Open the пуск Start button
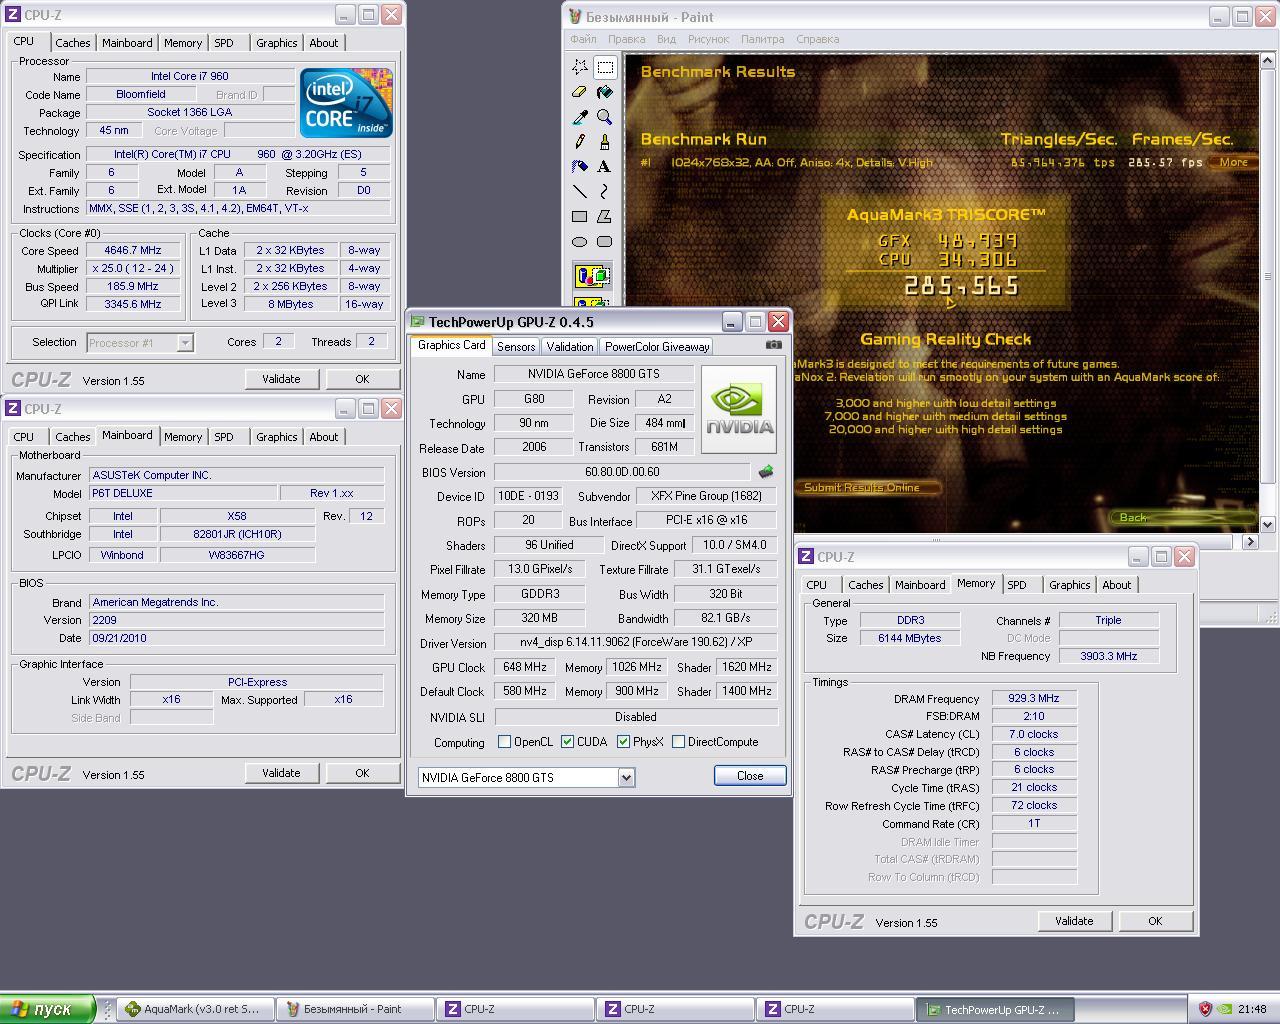 click(47, 1009)
